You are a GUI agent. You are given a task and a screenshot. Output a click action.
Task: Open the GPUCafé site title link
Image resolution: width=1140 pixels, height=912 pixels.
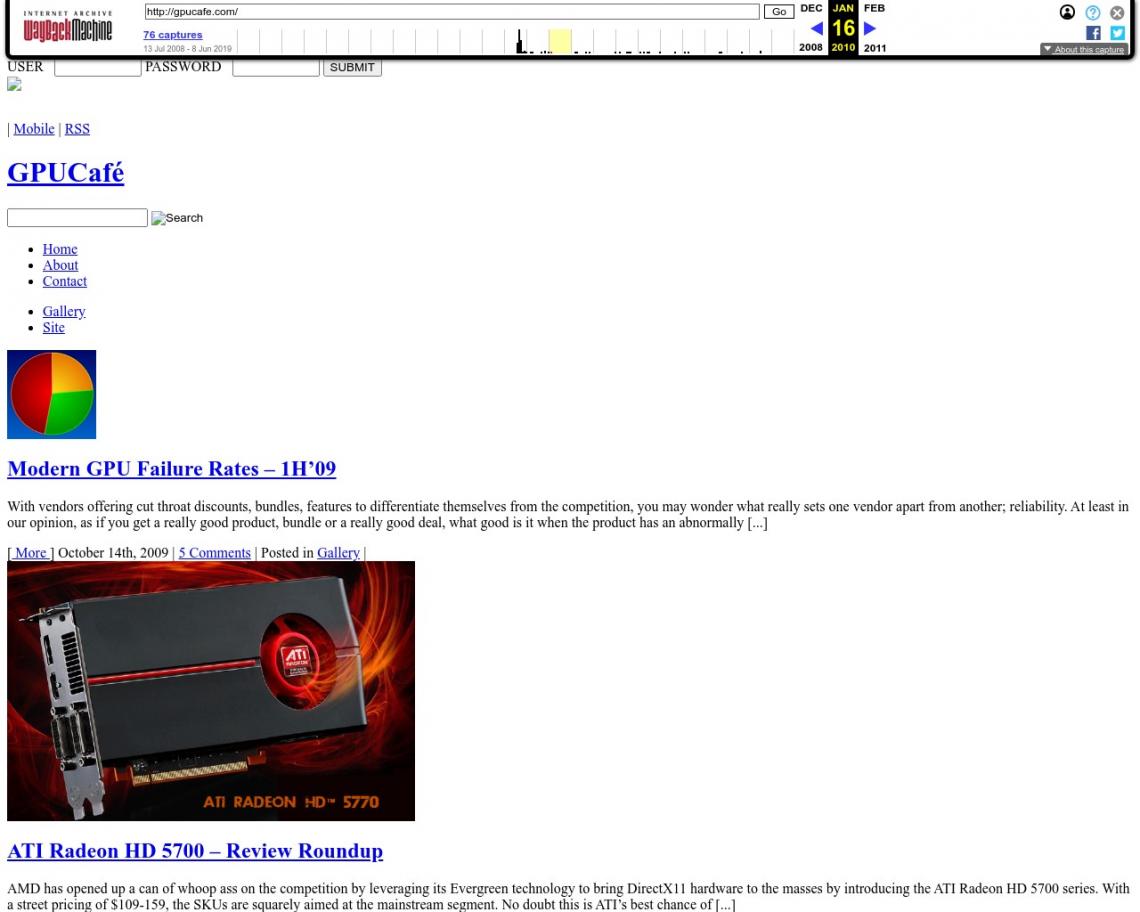pos(65,172)
